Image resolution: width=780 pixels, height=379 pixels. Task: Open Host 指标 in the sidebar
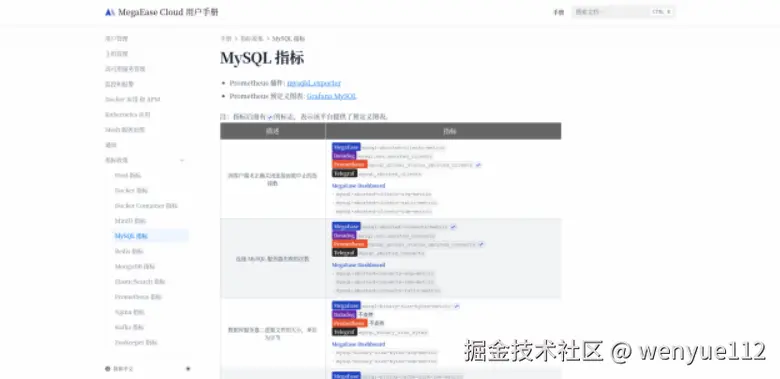click(x=128, y=176)
